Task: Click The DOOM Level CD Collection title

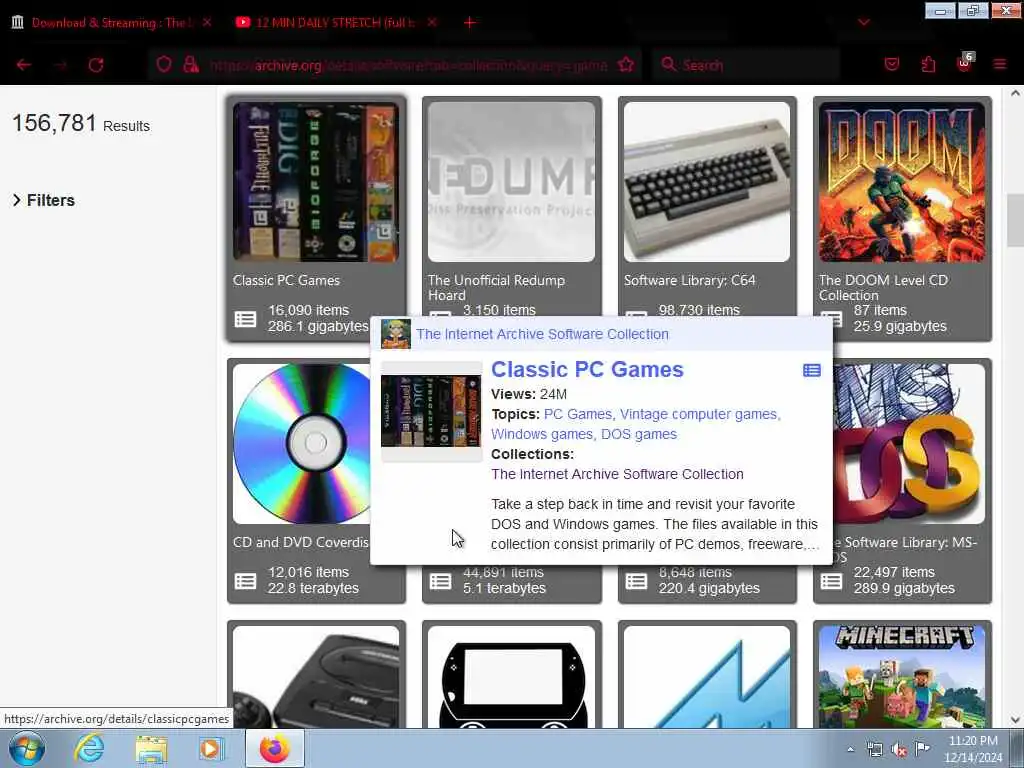Action: tap(883, 287)
